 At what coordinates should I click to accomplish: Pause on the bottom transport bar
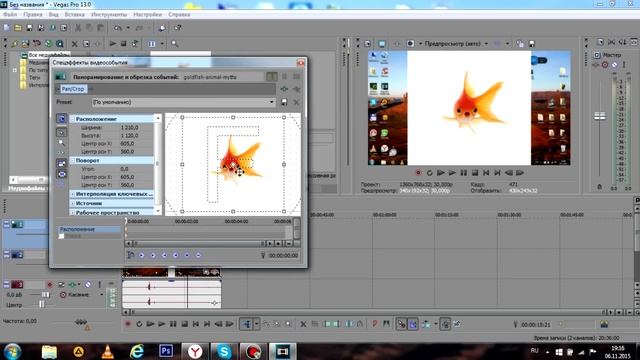(x=173, y=324)
